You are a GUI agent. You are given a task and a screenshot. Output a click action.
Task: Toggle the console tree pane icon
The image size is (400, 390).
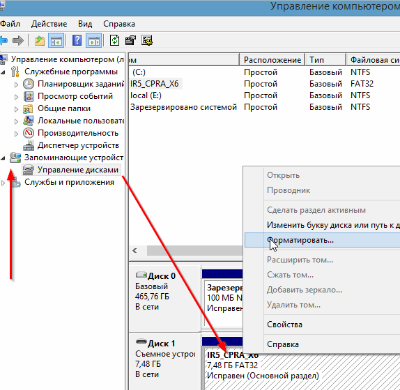click(x=56, y=41)
